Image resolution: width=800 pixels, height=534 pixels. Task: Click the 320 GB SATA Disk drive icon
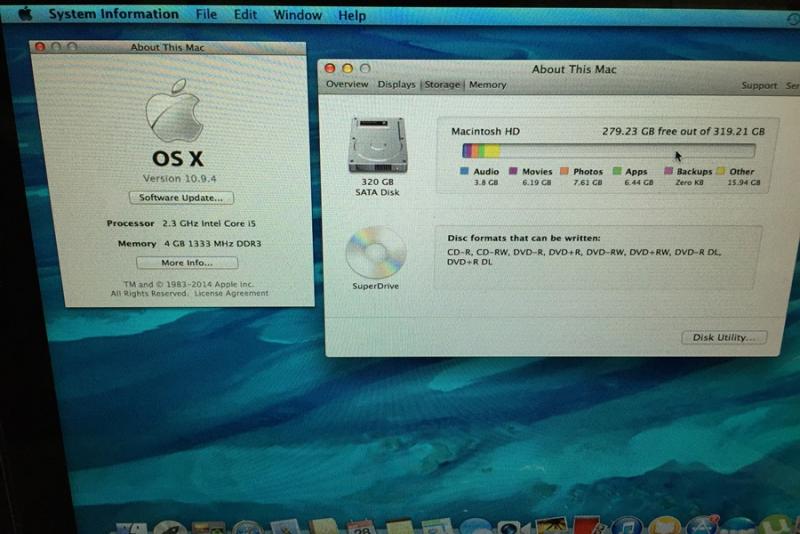[x=376, y=148]
